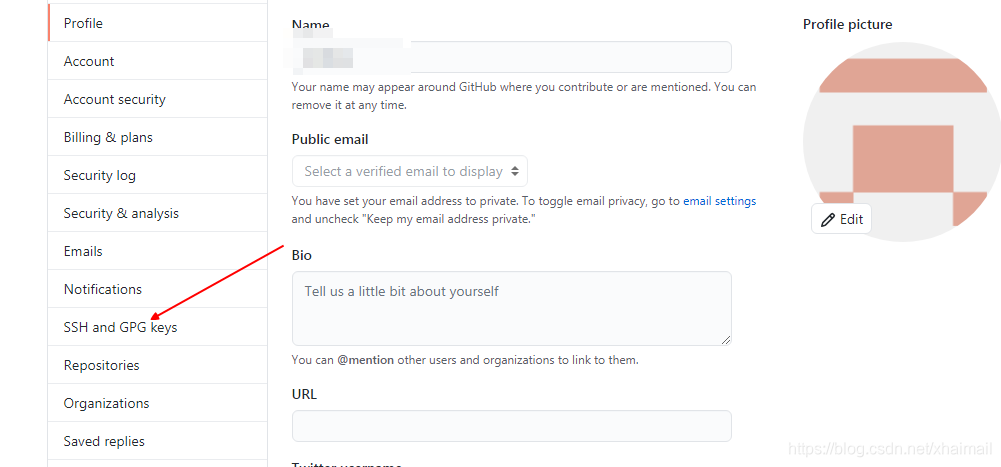The height and width of the screenshot is (467, 1001).
Task: Focus the Bio text area
Action: [x=511, y=308]
